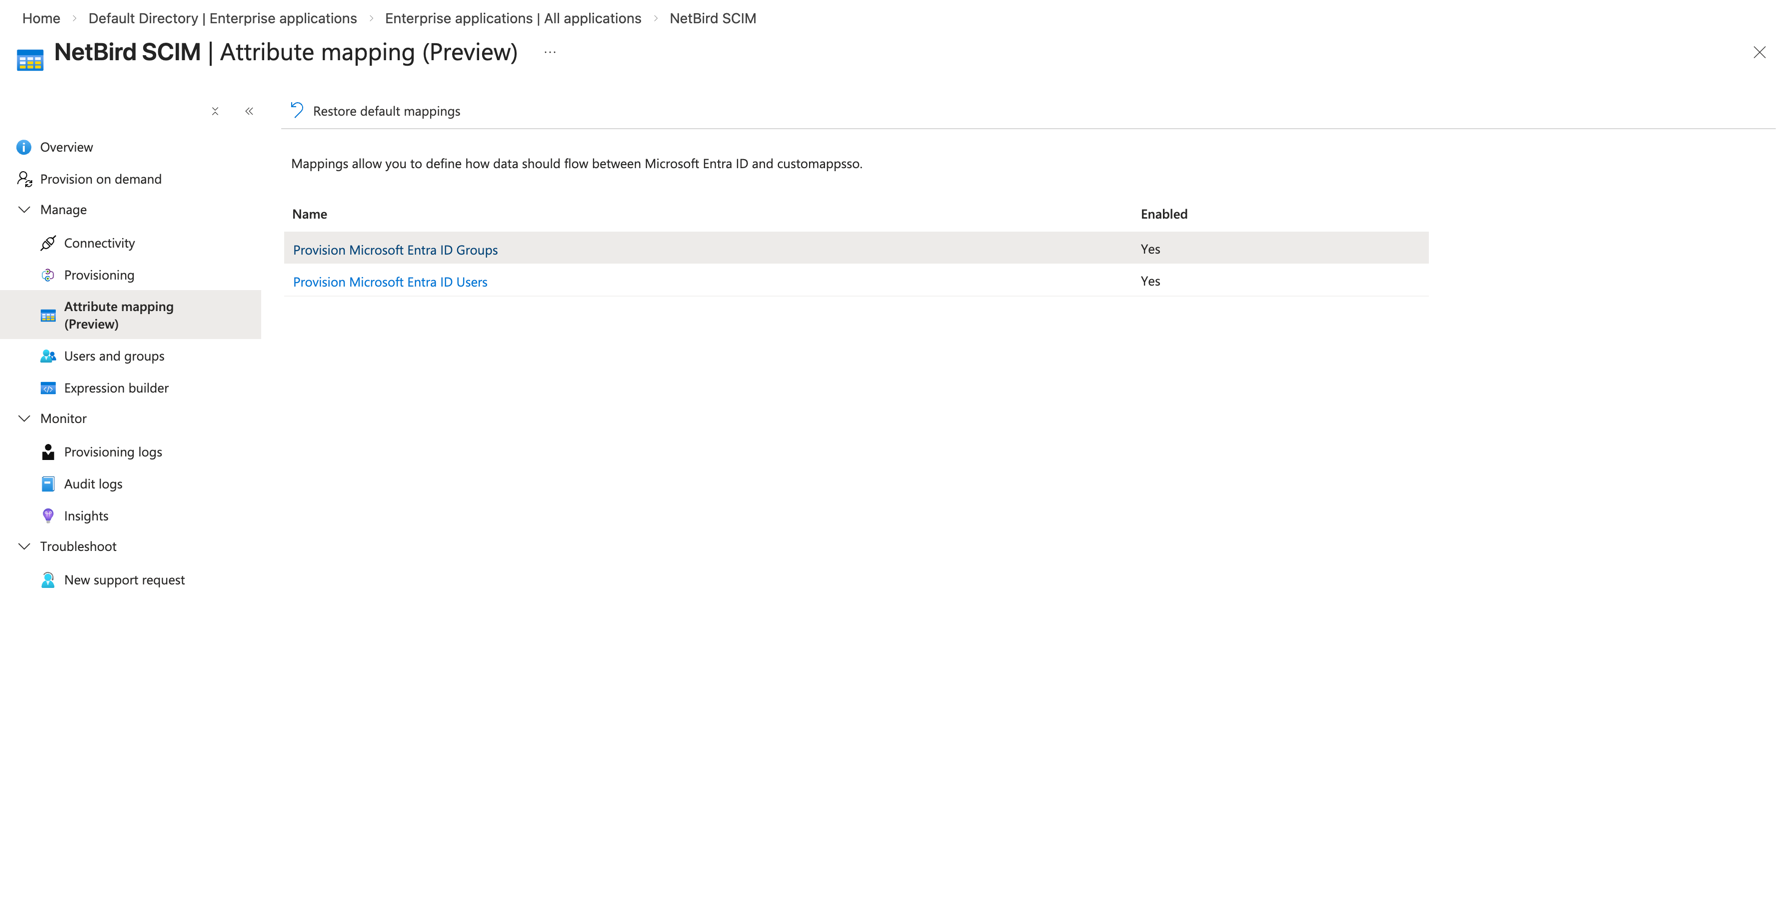The width and height of the screenshot is (1782, 908).
Task: Collapse the Monitor section
Action: pyautogui.click(x=24, y=419)
